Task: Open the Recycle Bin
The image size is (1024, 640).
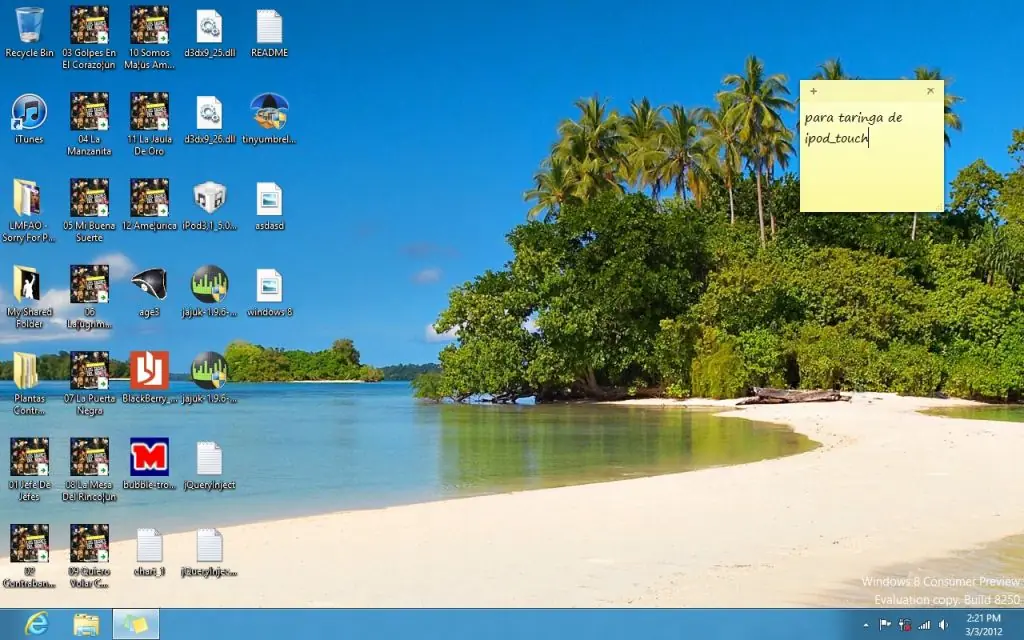Action: click(x=29, y=26)
